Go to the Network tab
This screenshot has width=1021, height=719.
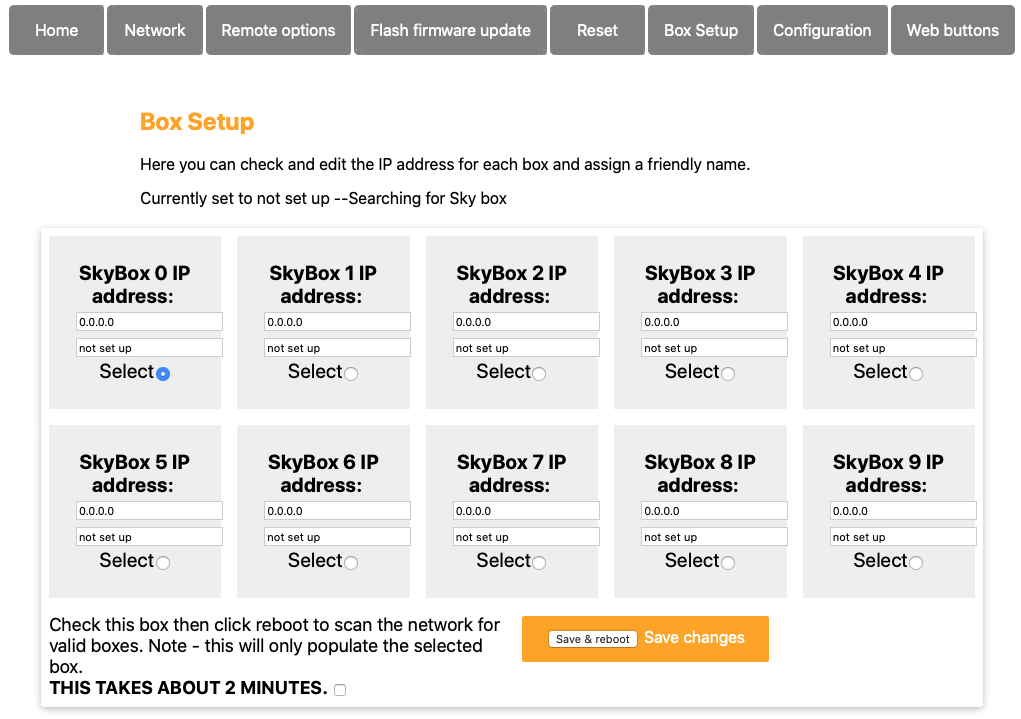click(x=155, y=30)
